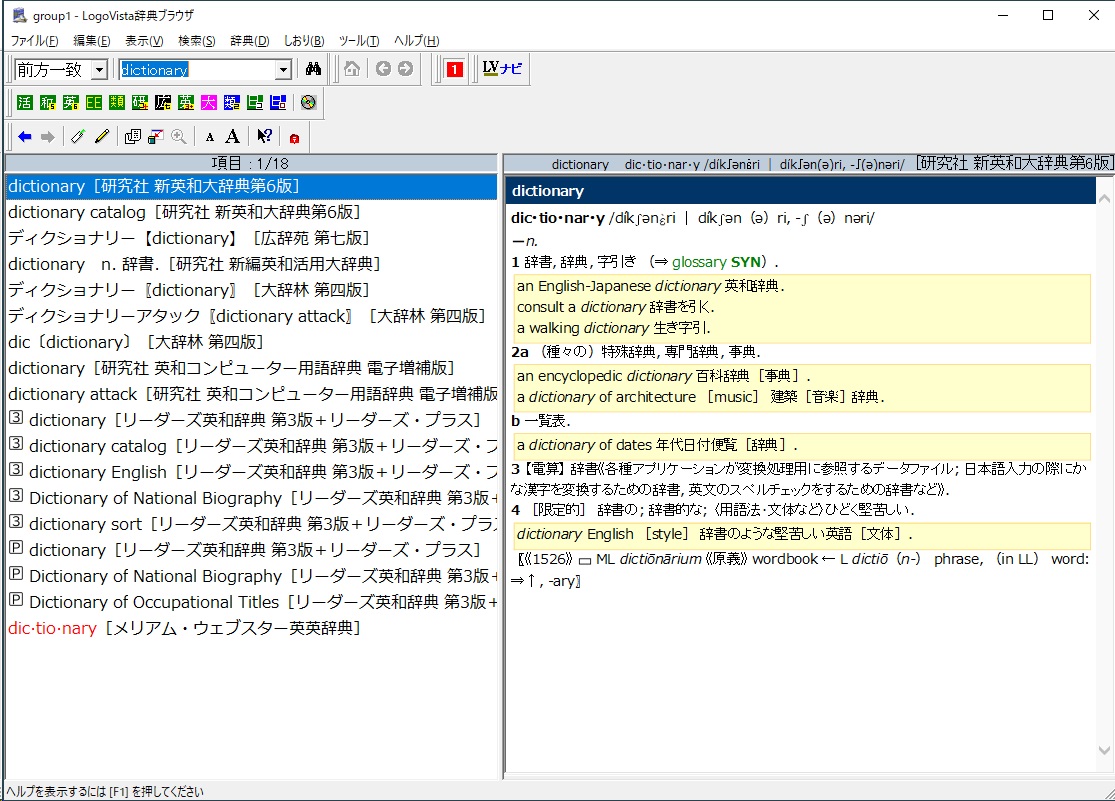Click the CD disc icon
This screenshot has width=1115, height=801.
(308, 102)
